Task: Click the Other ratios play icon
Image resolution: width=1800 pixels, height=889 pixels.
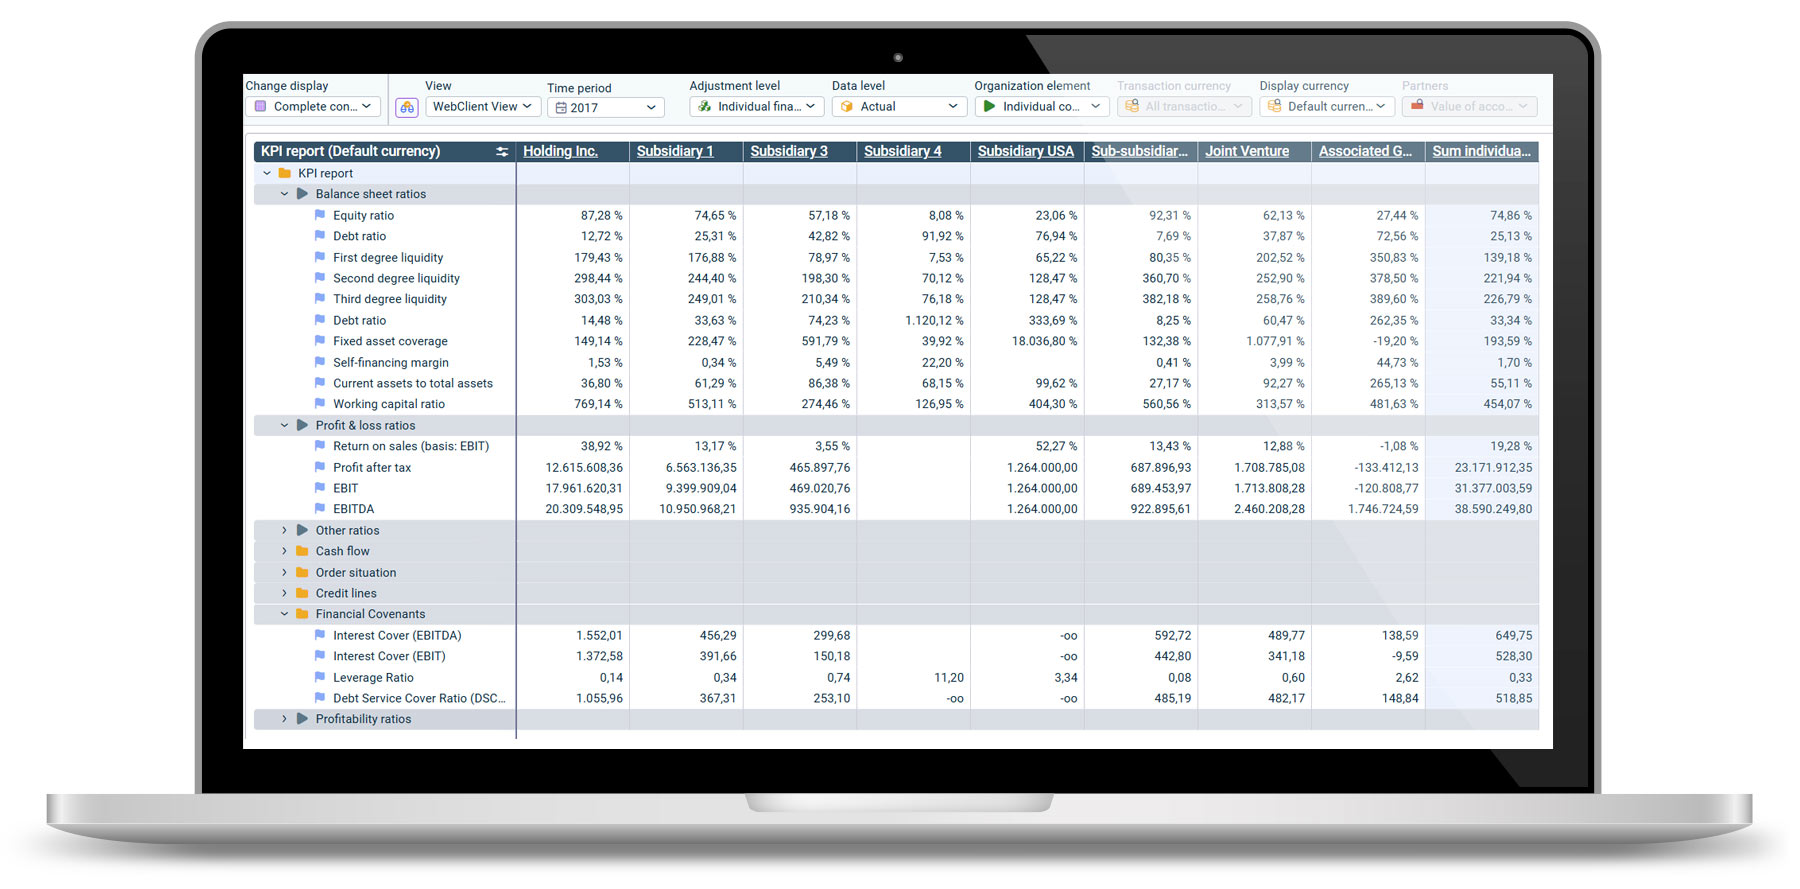Action: coord(302,530)
